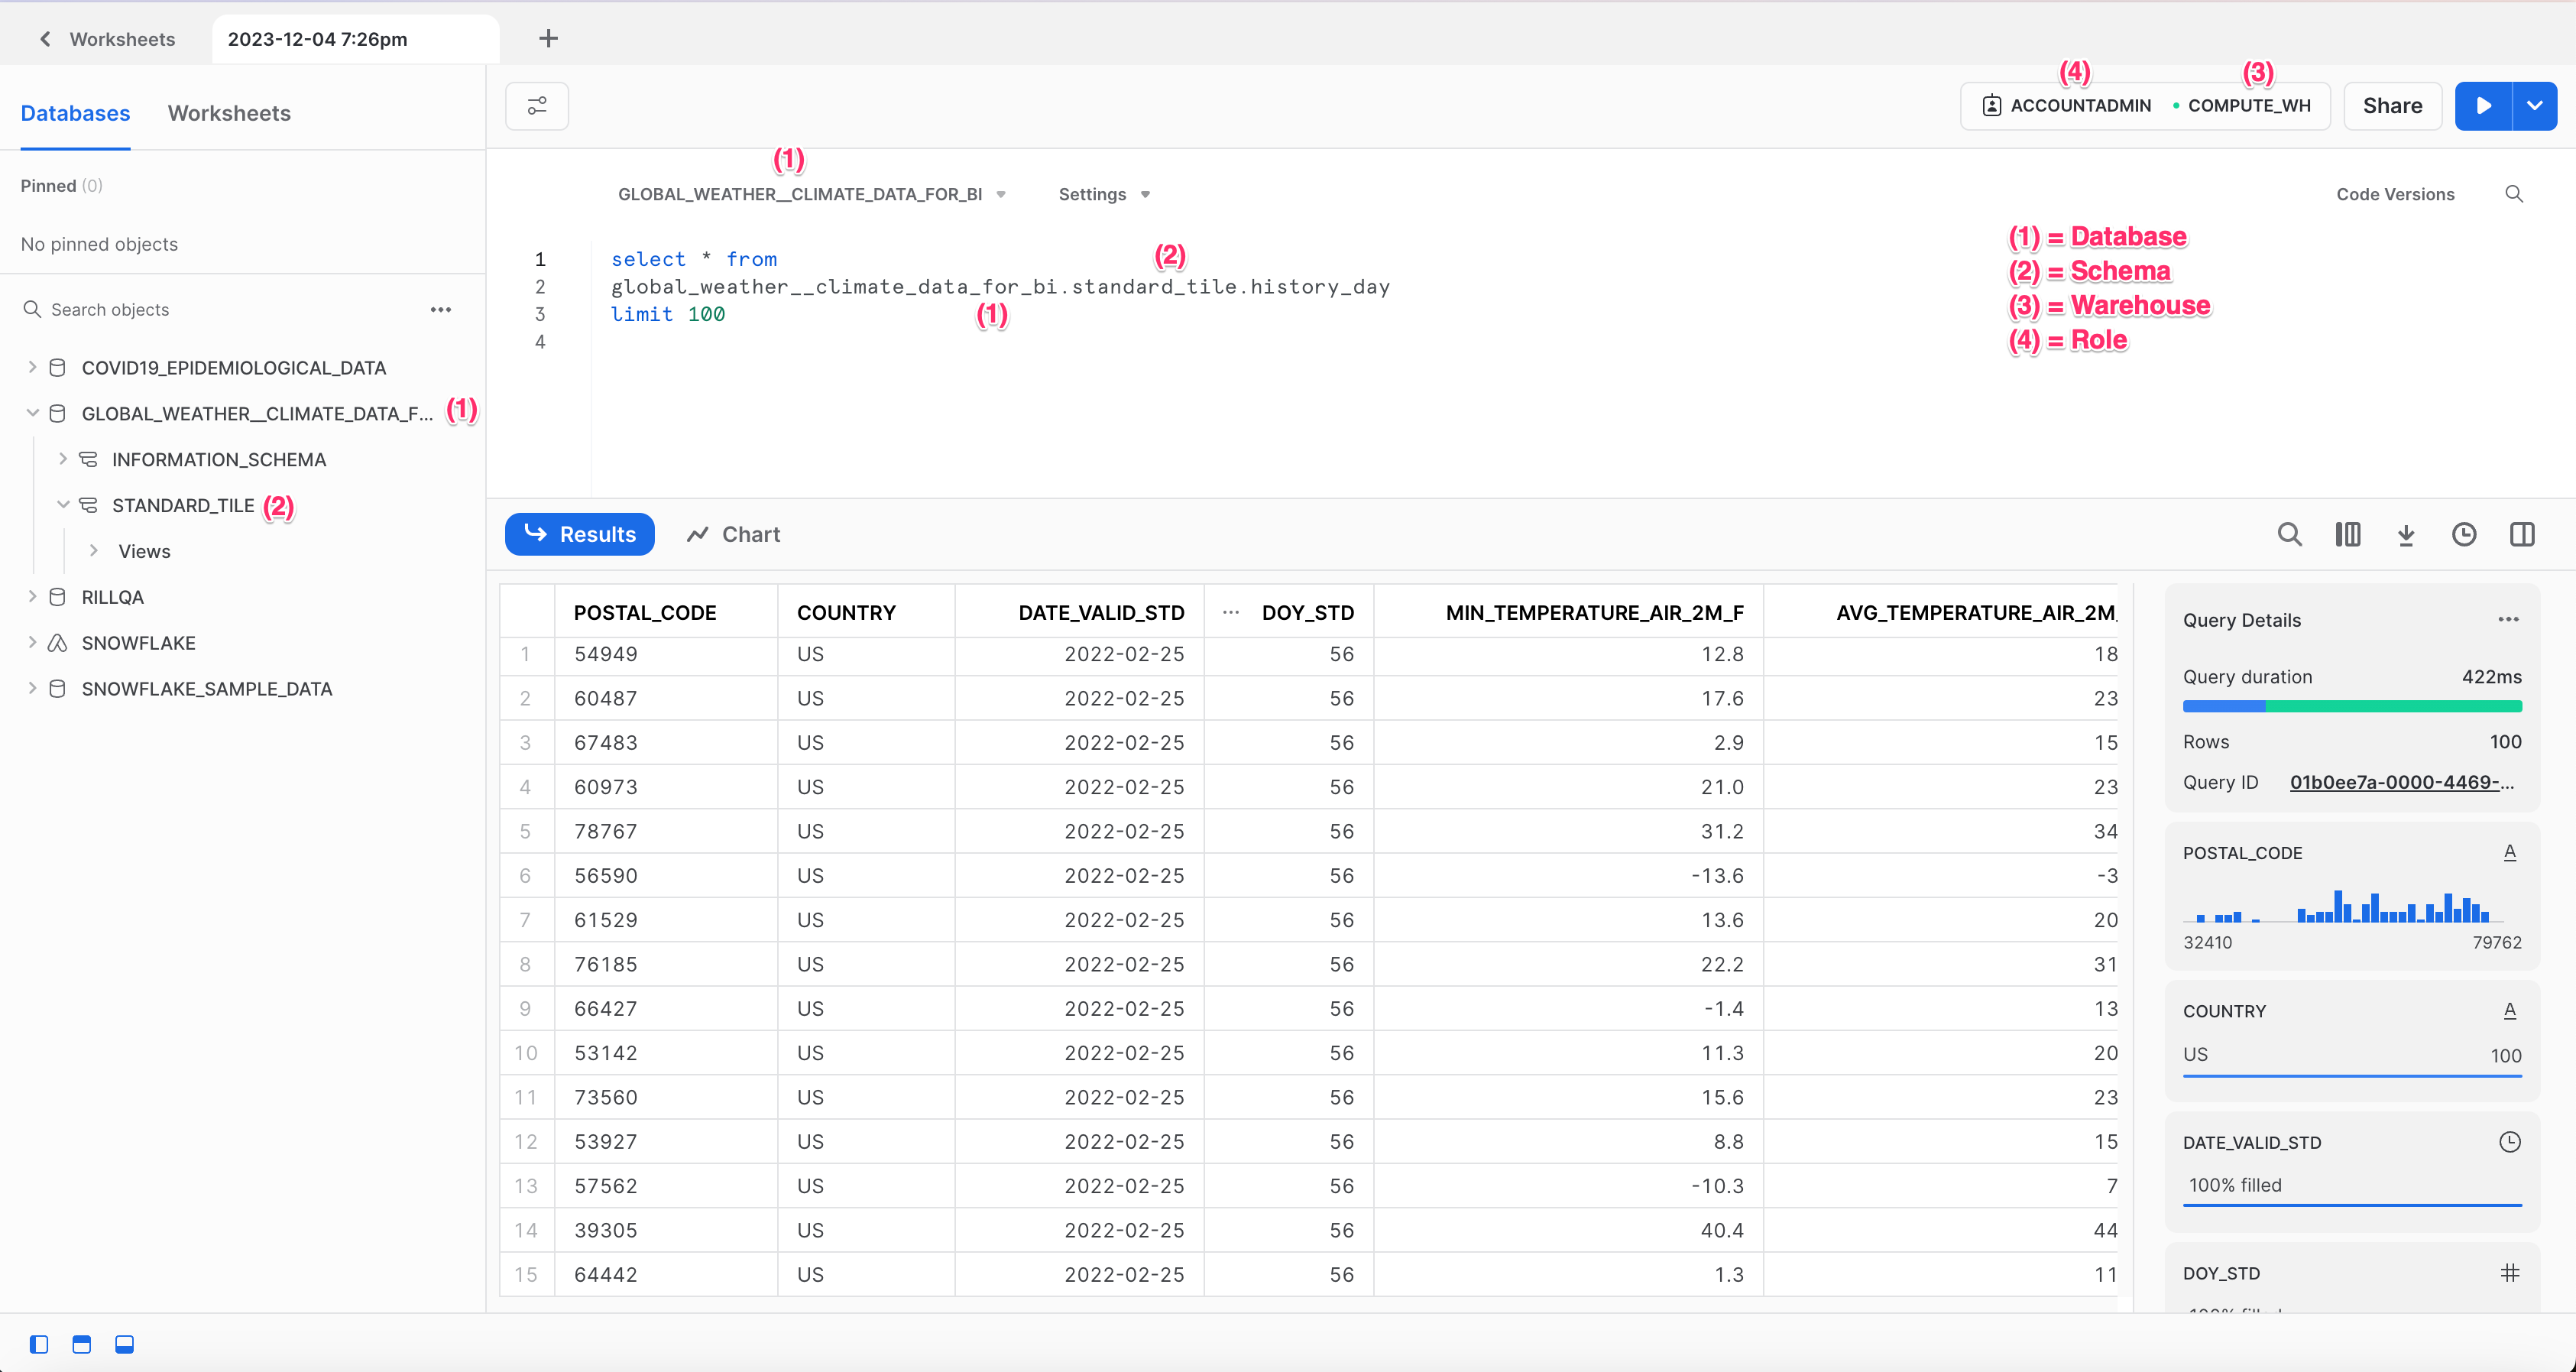Open the column selector icon in results

[2347, 535]
